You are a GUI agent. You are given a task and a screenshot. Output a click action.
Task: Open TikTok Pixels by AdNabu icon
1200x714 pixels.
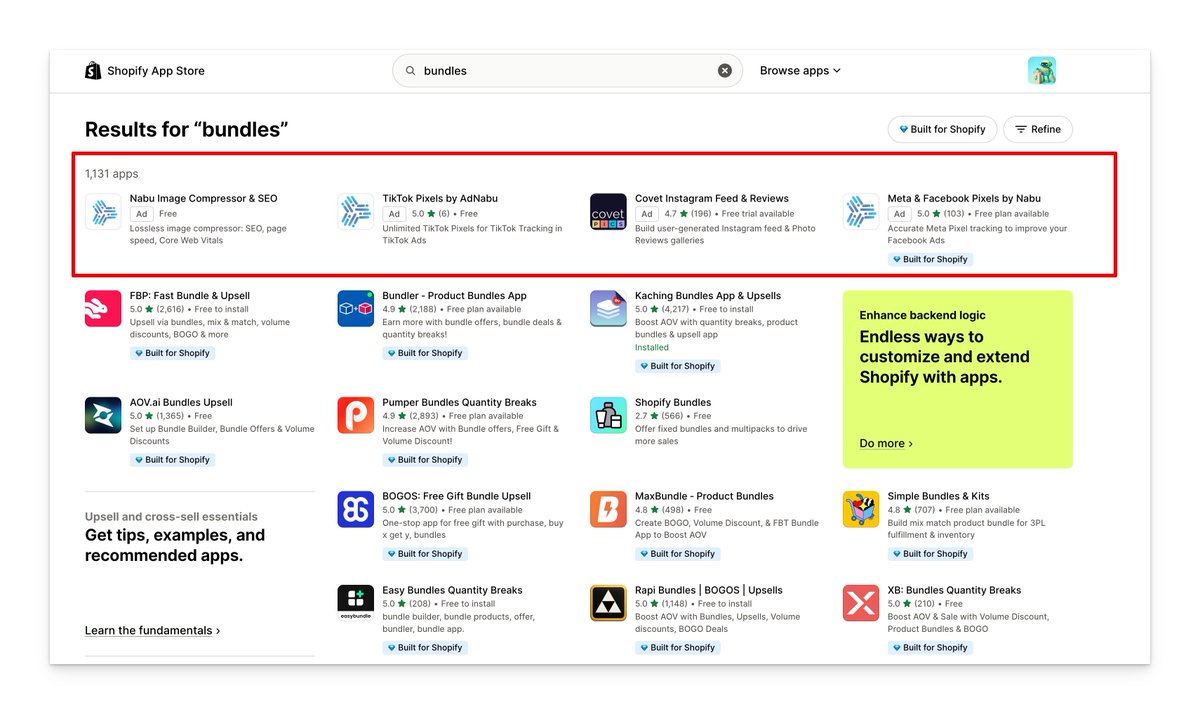click(x=356, y=212)
